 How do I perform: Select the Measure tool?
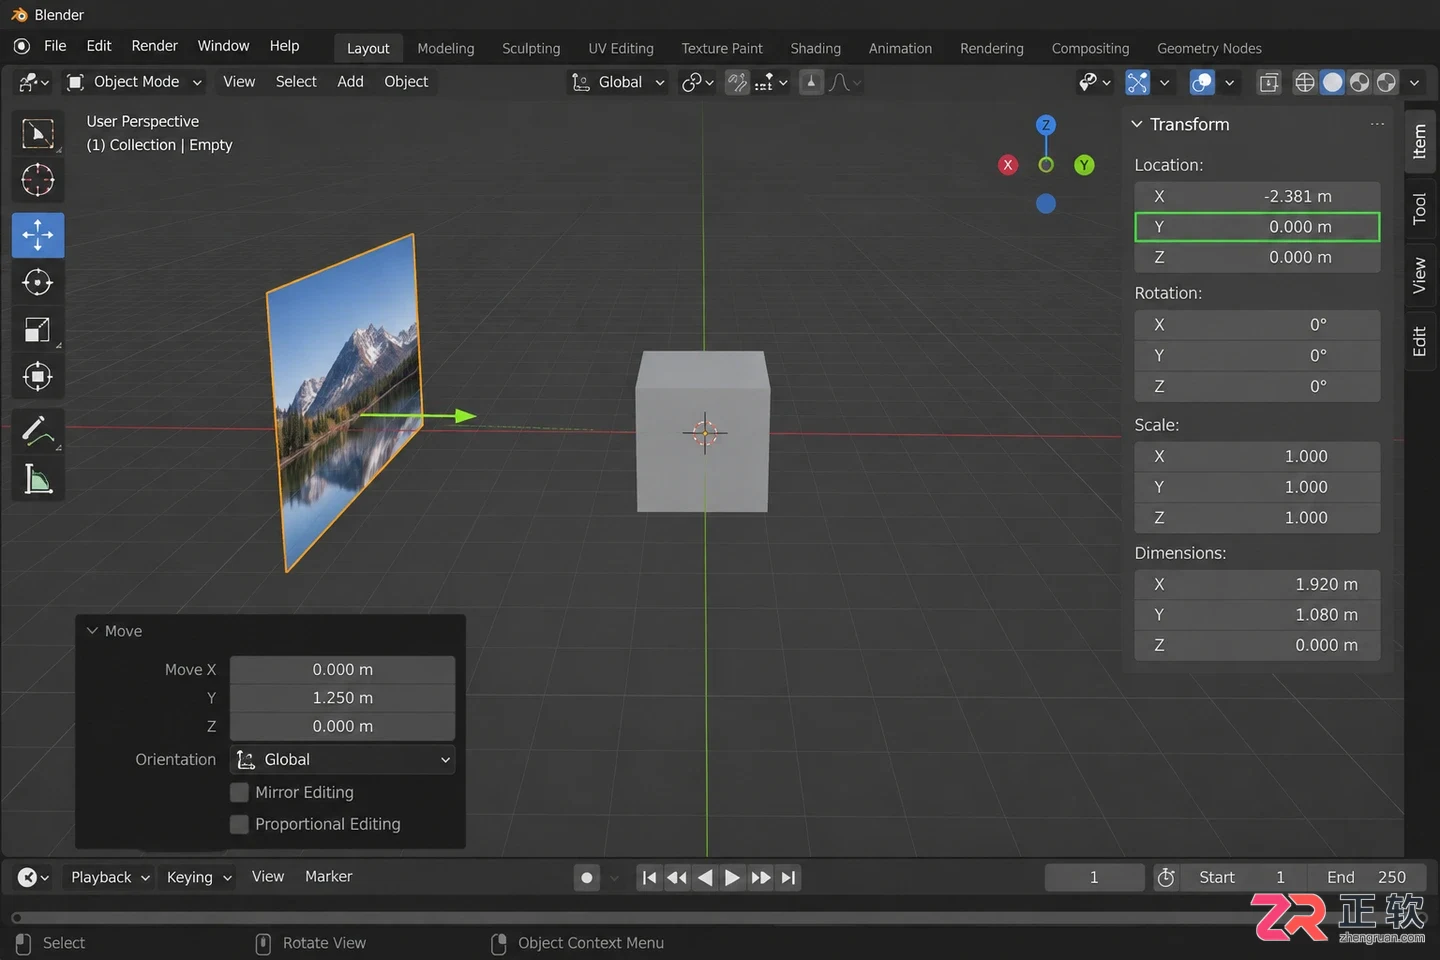38,480
